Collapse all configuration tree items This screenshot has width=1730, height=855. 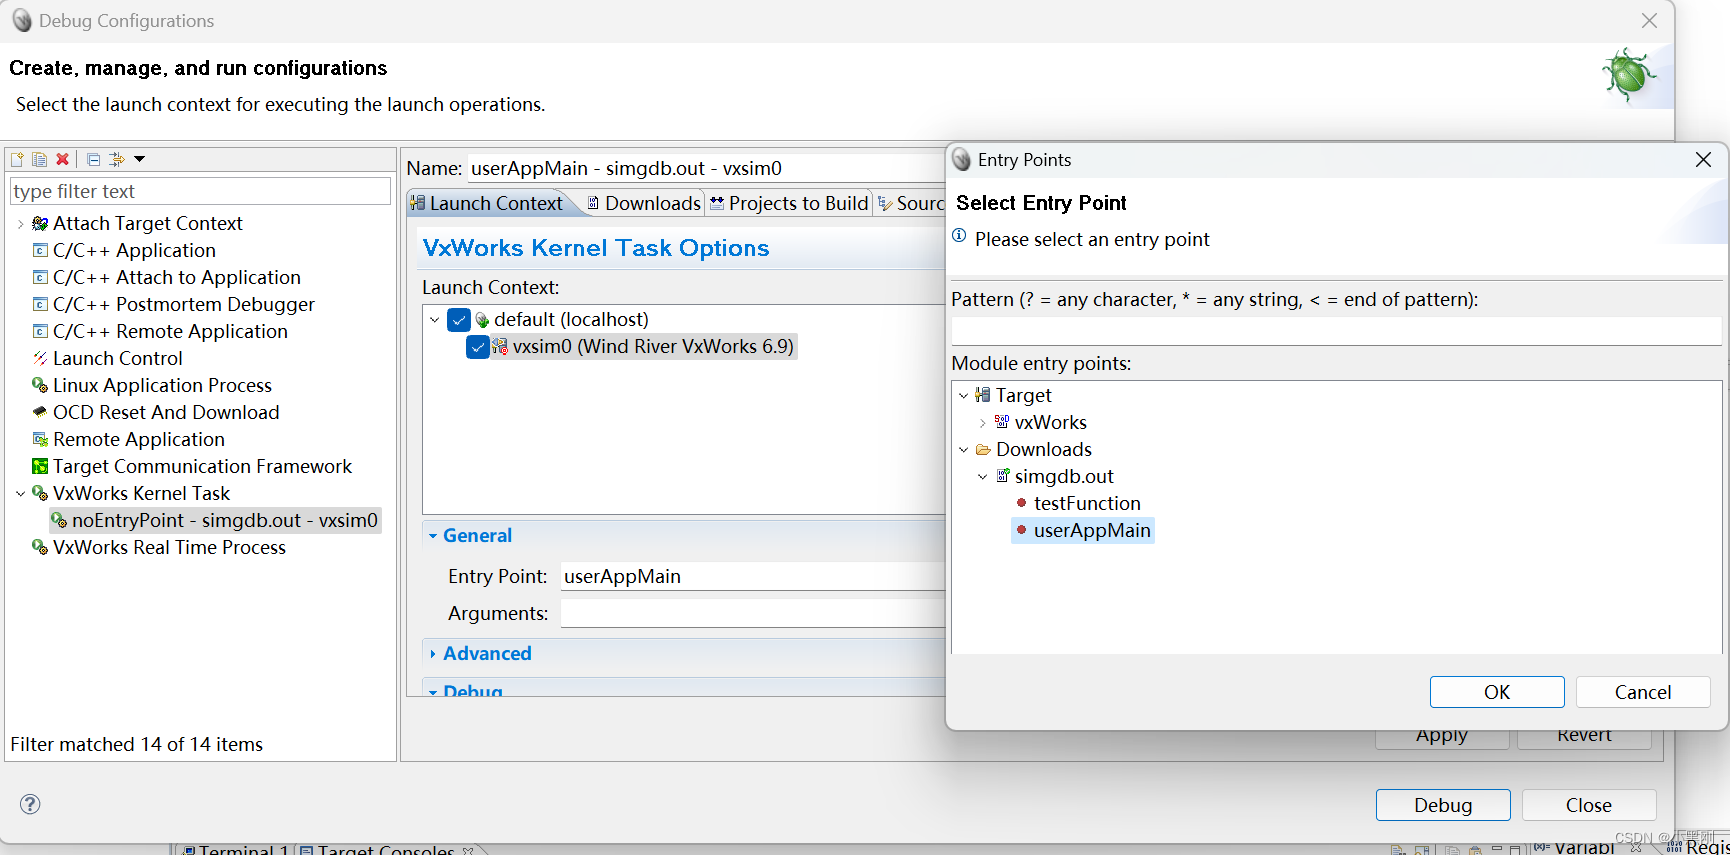(x=93, y=159)
